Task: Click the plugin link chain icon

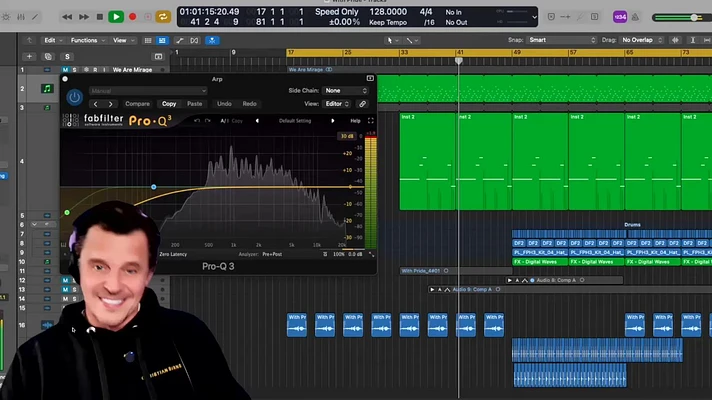Action: [x=362, y=104]
